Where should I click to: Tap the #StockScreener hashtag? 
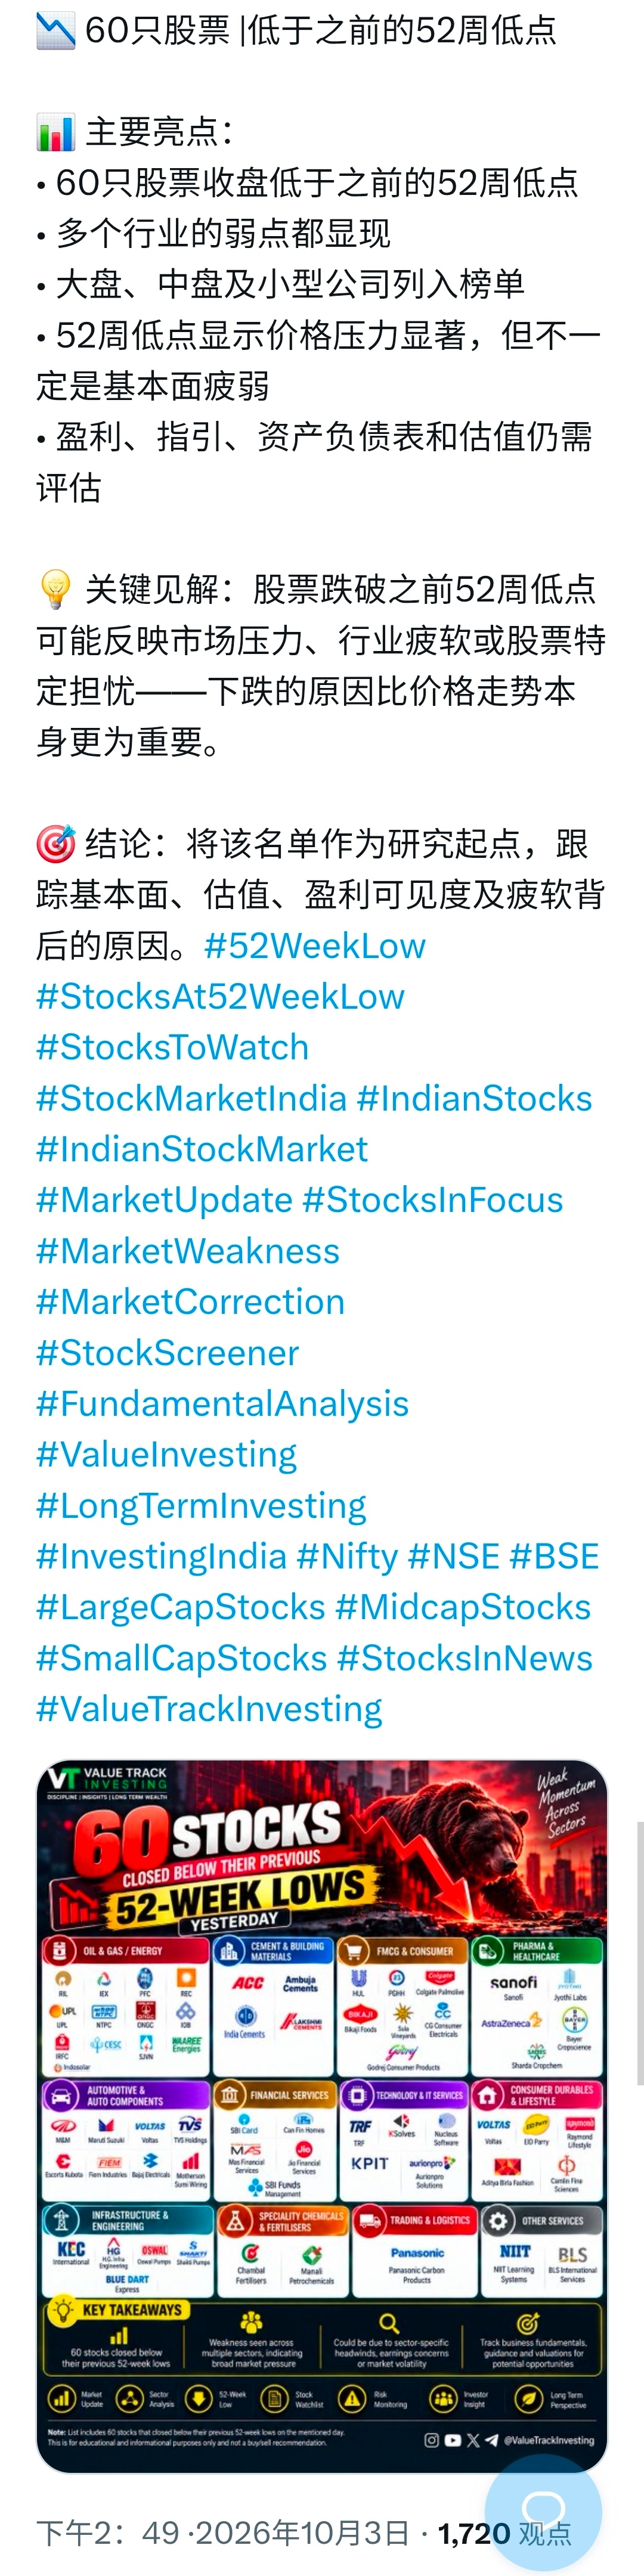click(167, 1353)
